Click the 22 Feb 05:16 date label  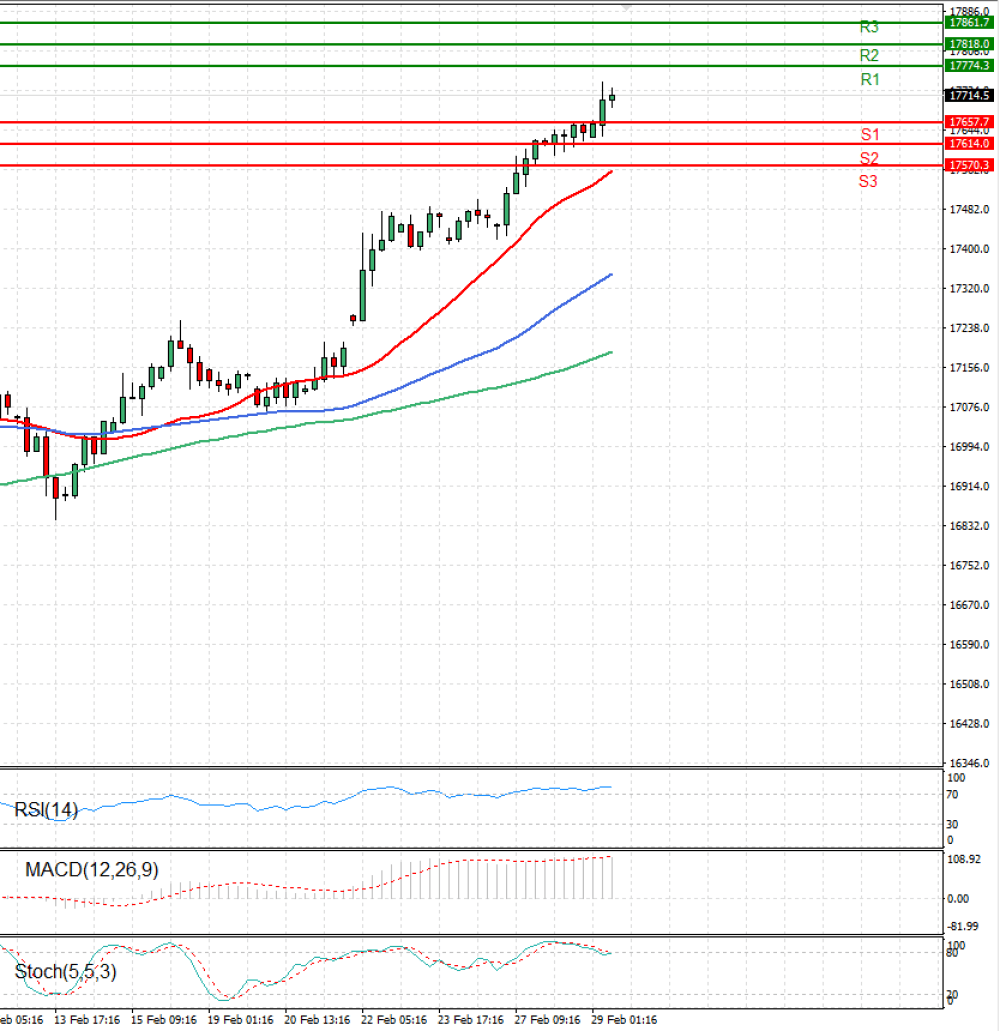coord(394,1020)
